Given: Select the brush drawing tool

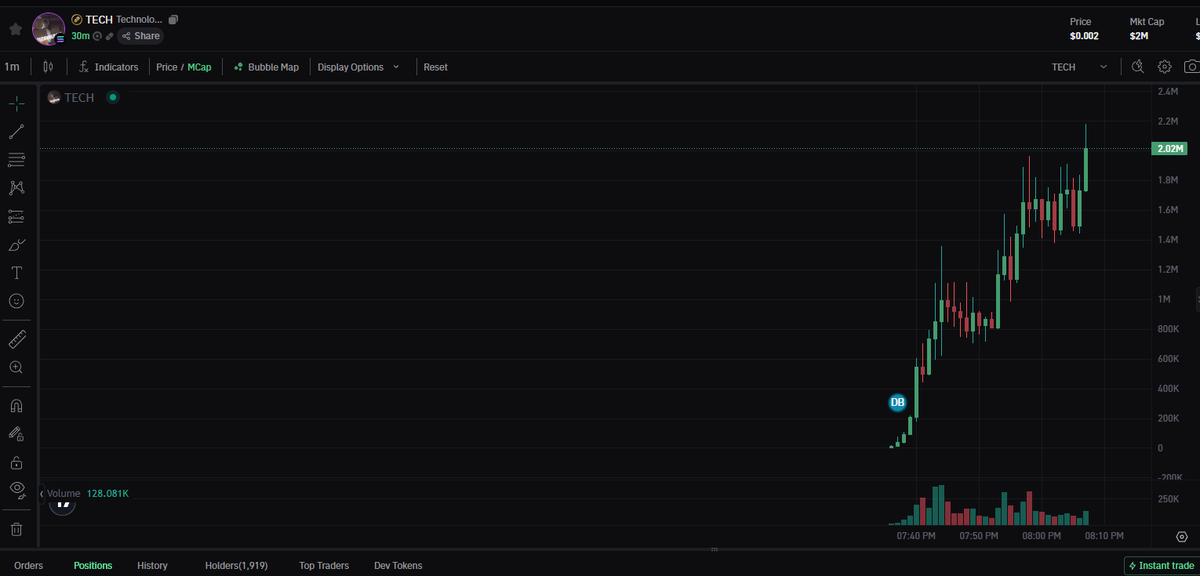Looking at the screenshot, I should 17,244.
